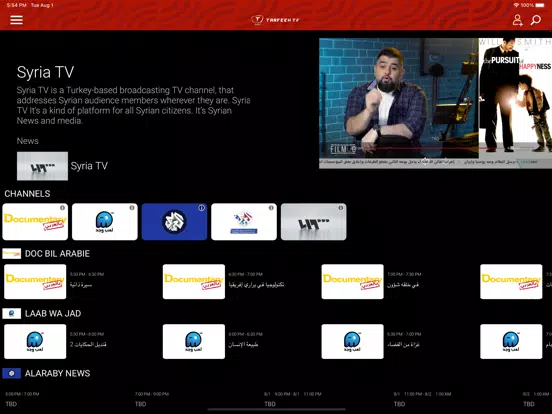This screenshot has width=552, height=414.
Task: Select Alaraby News TBD slot 11:00 PM - 1:00 AM
Action: click(x=422, y=399)
